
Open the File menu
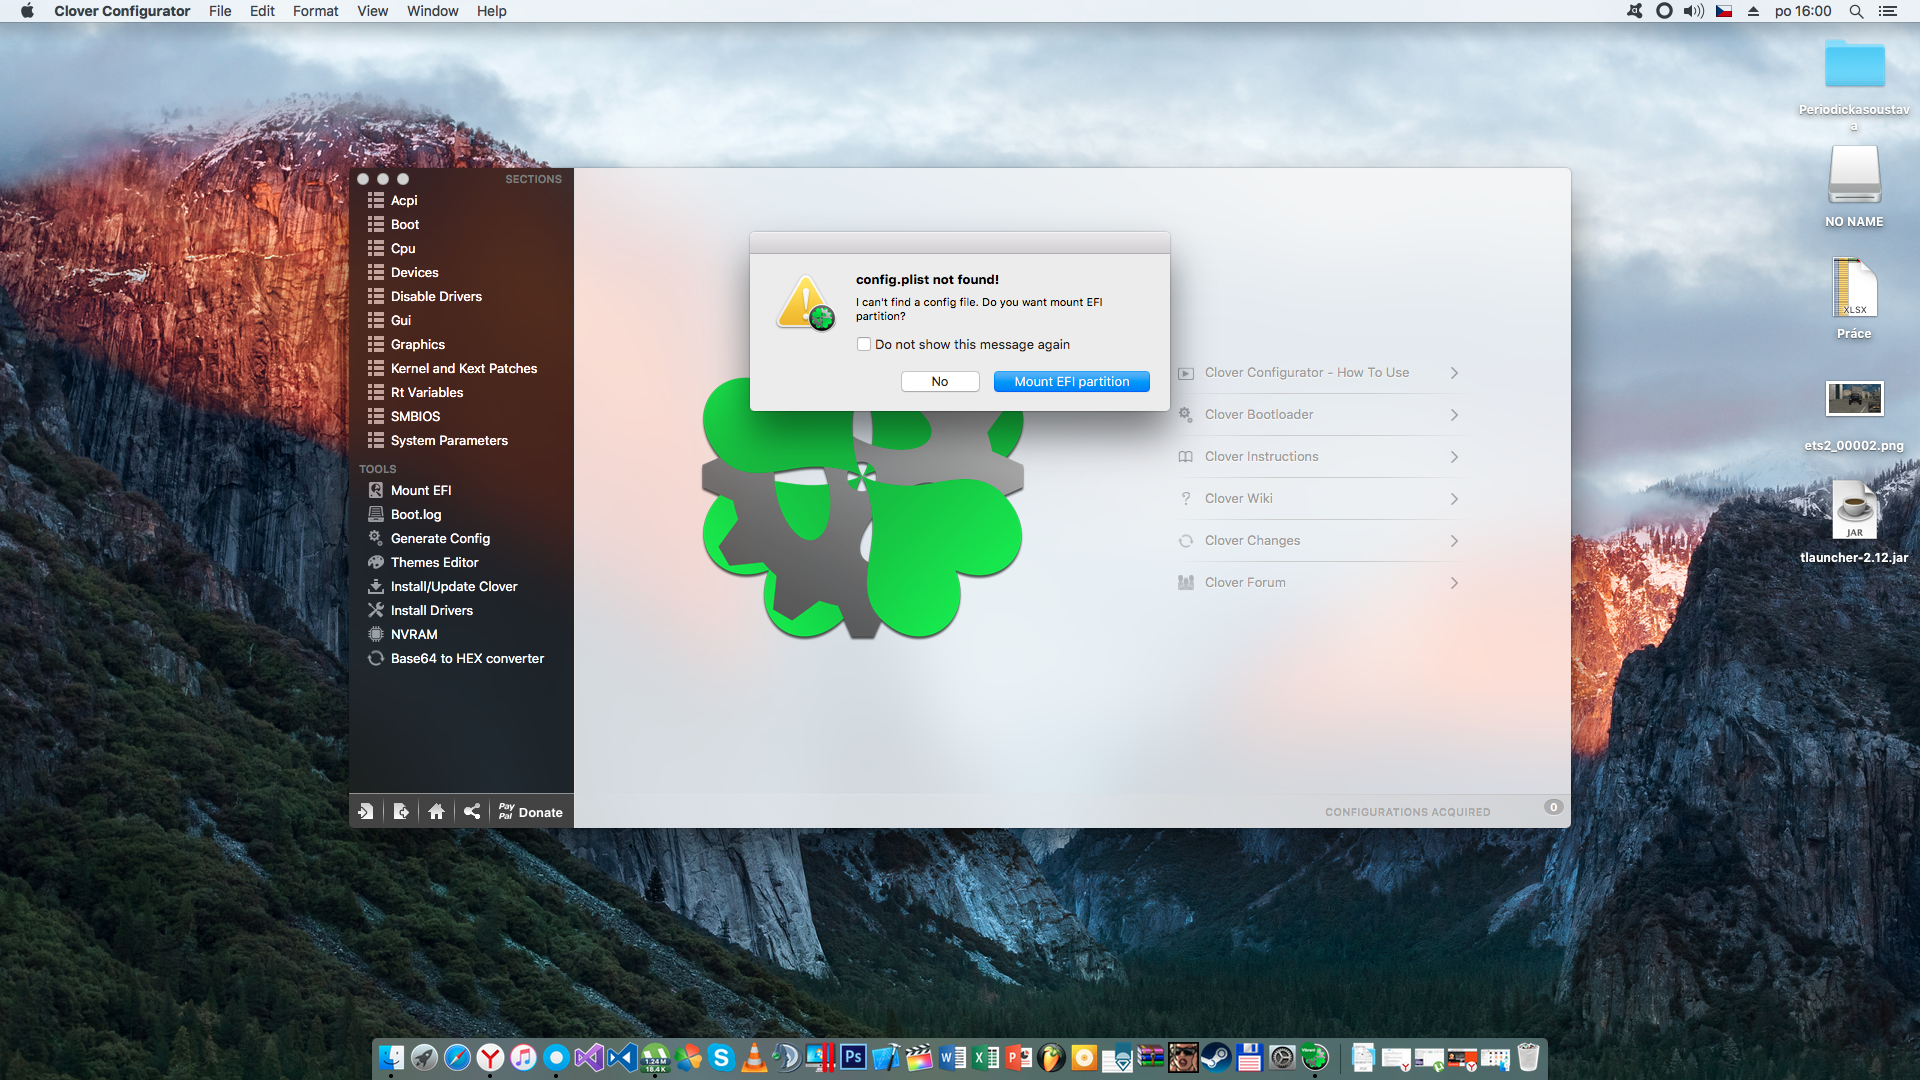(220, 11)
